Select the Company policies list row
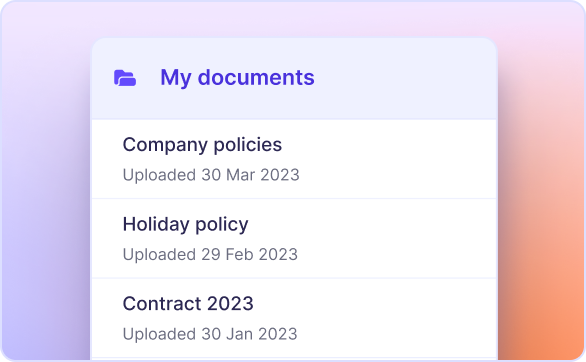The height and width of the screenshot is (362, 586). point(294,159)
